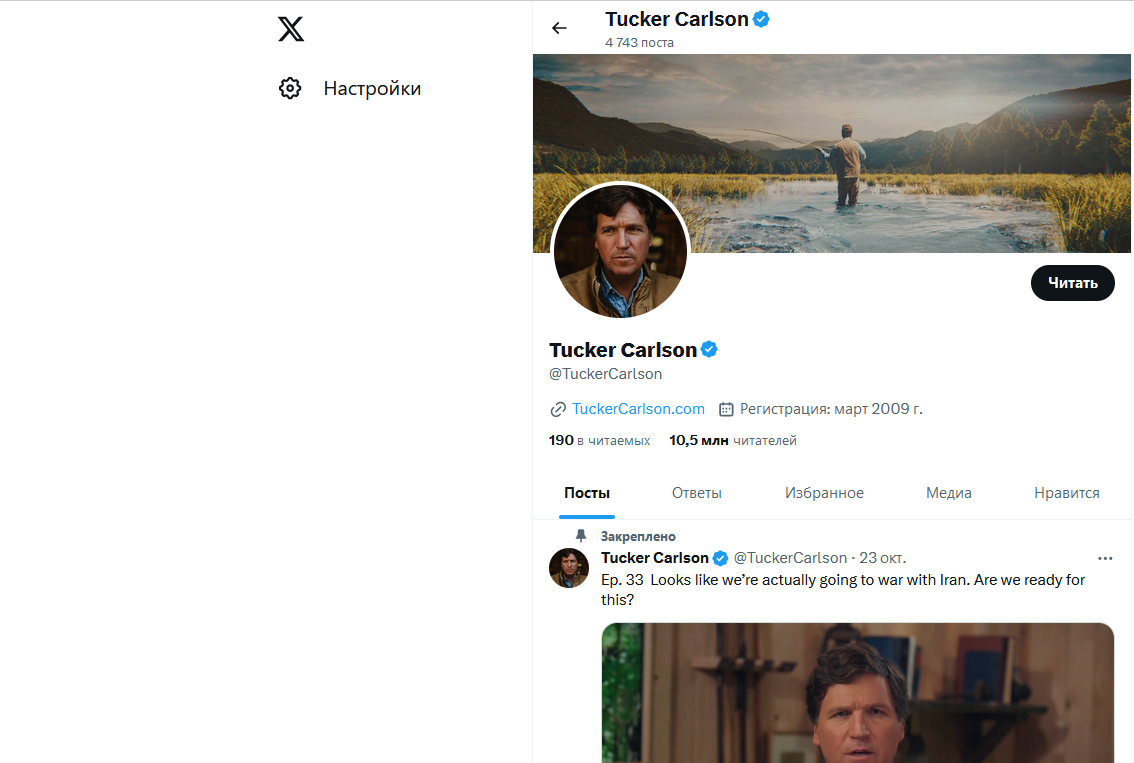This screenshot has width=1134, height=763.
Task: Click the link chain icon beside website
Action: pyautogui.click(x=558, y=409)
